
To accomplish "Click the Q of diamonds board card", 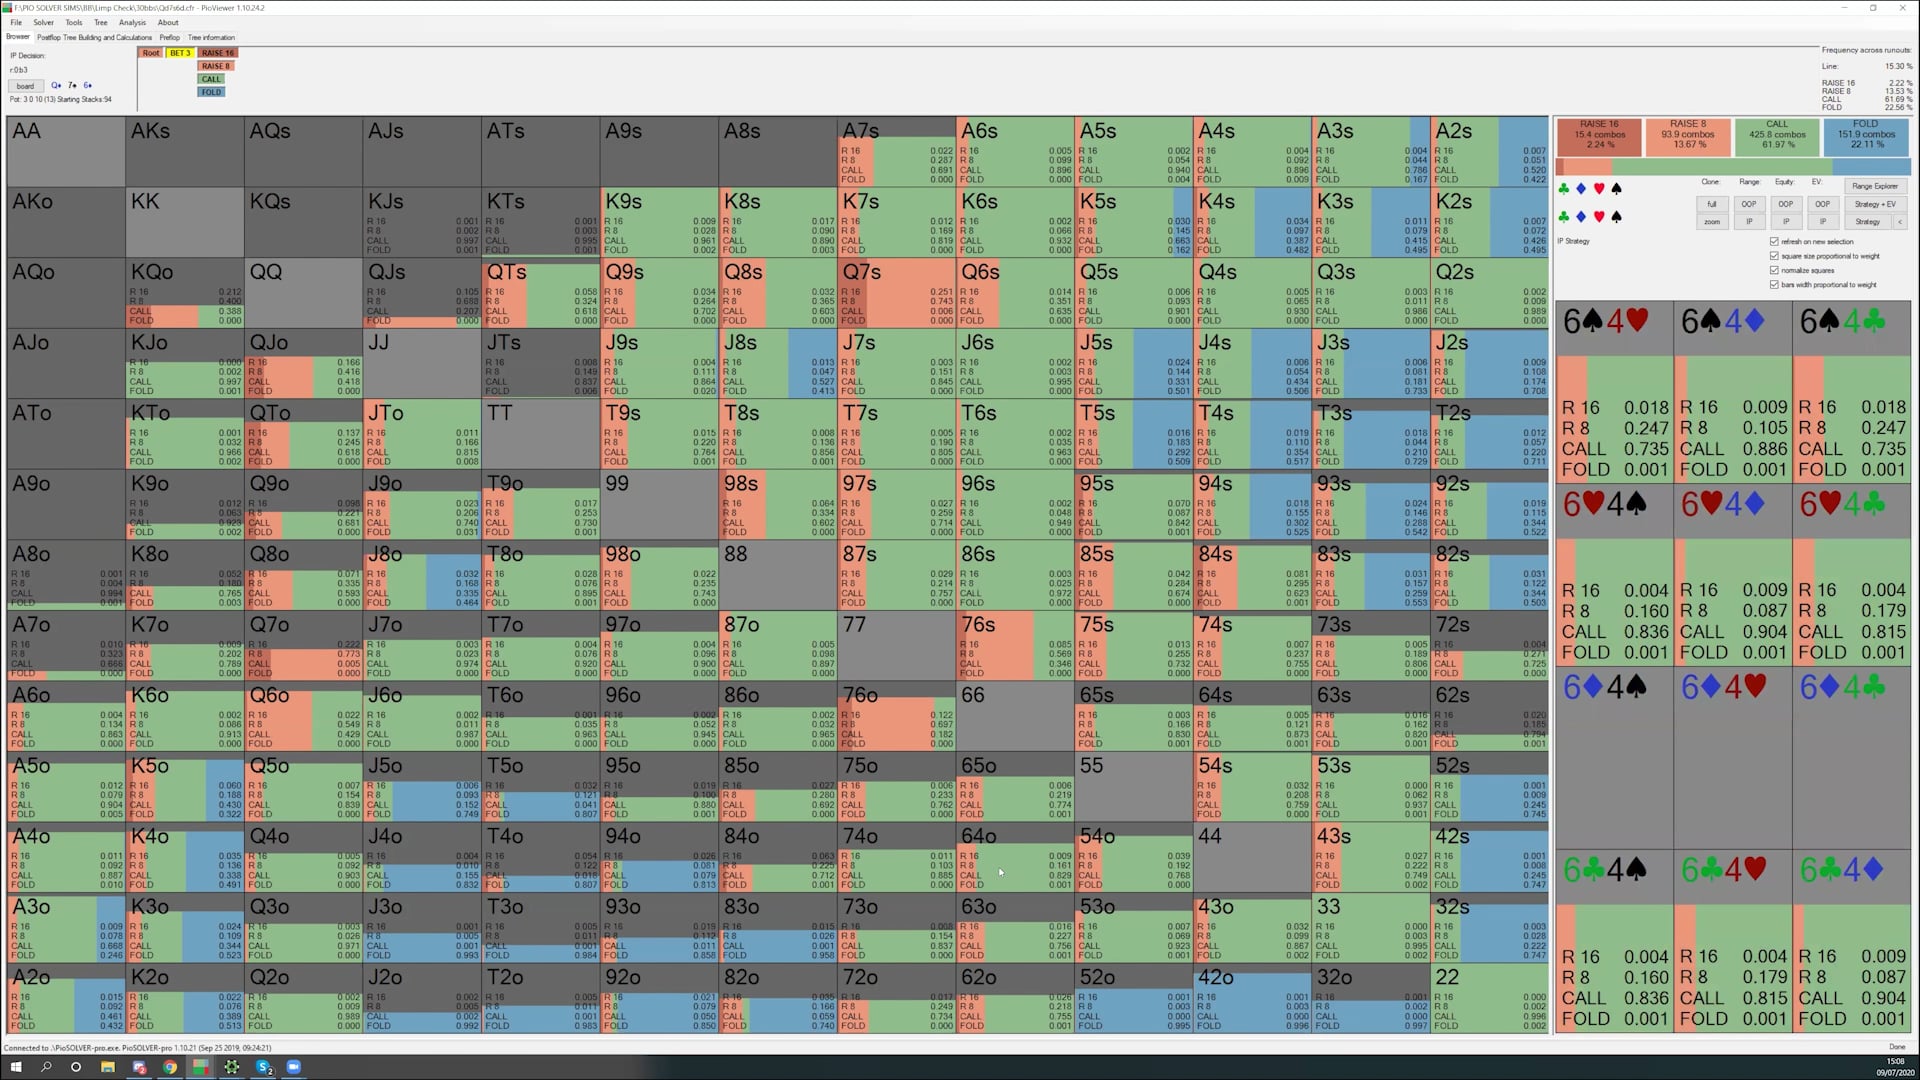I will click(56, 86).
